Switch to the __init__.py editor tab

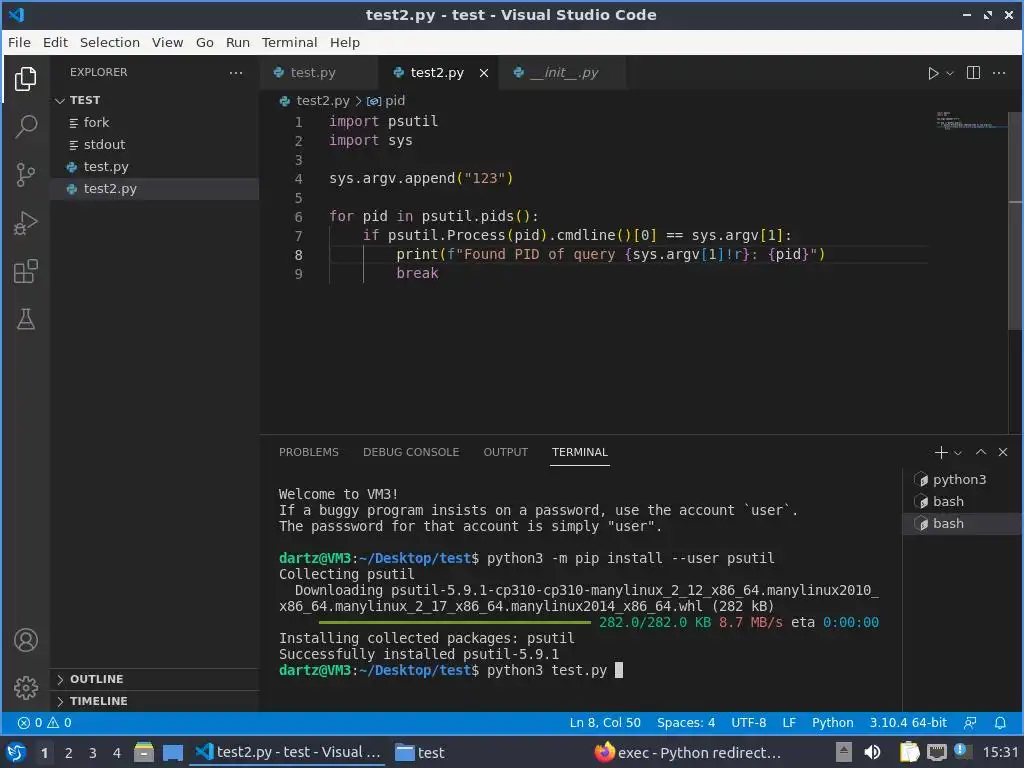coord(562,72)
